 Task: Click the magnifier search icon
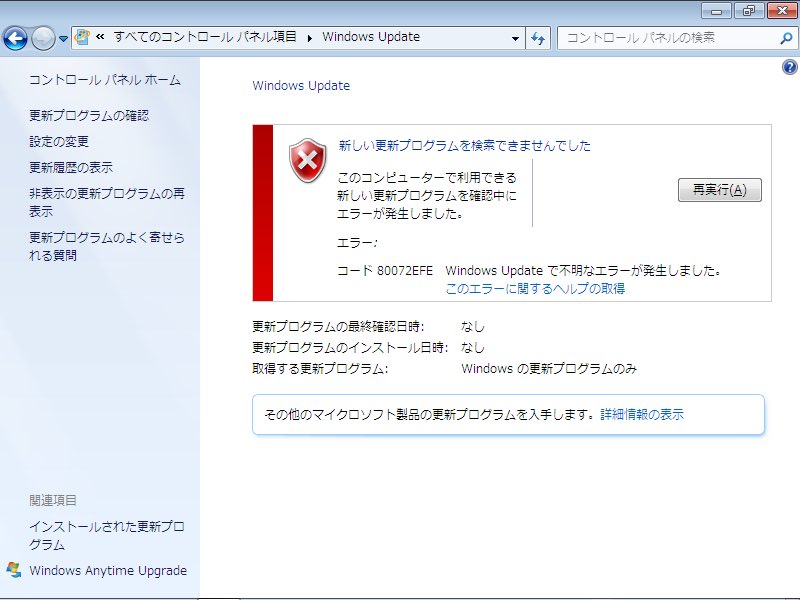click(x=787, y=38)
